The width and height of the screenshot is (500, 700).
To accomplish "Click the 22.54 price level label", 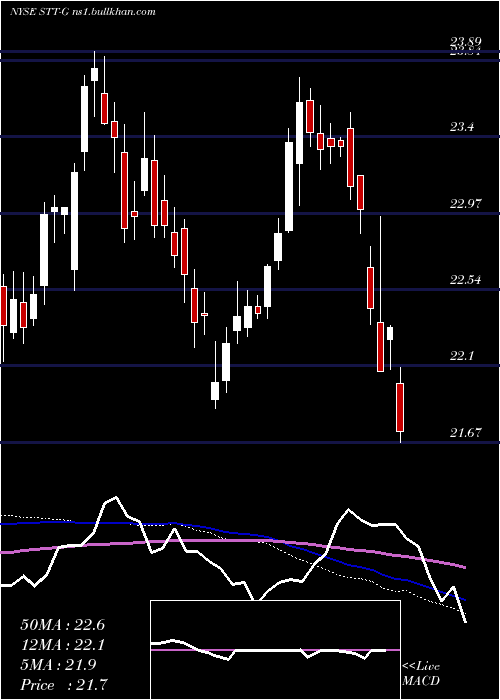I will click(x=466, y=280).
